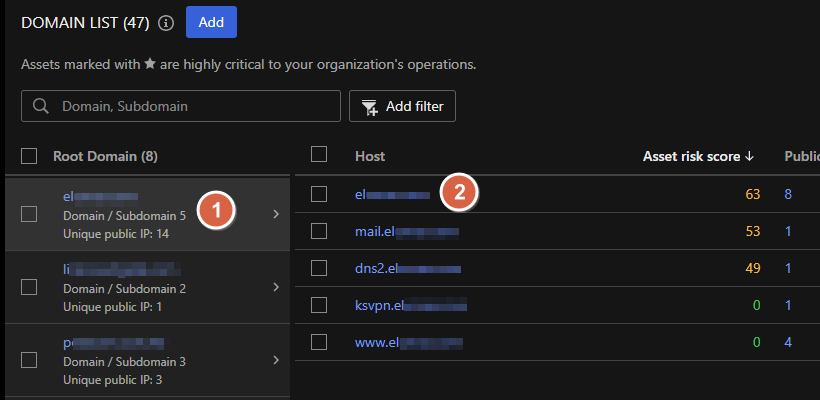Click the public IP count 8 link
The height and width of the screenshot is (400, 820).
tap(788, 194)
